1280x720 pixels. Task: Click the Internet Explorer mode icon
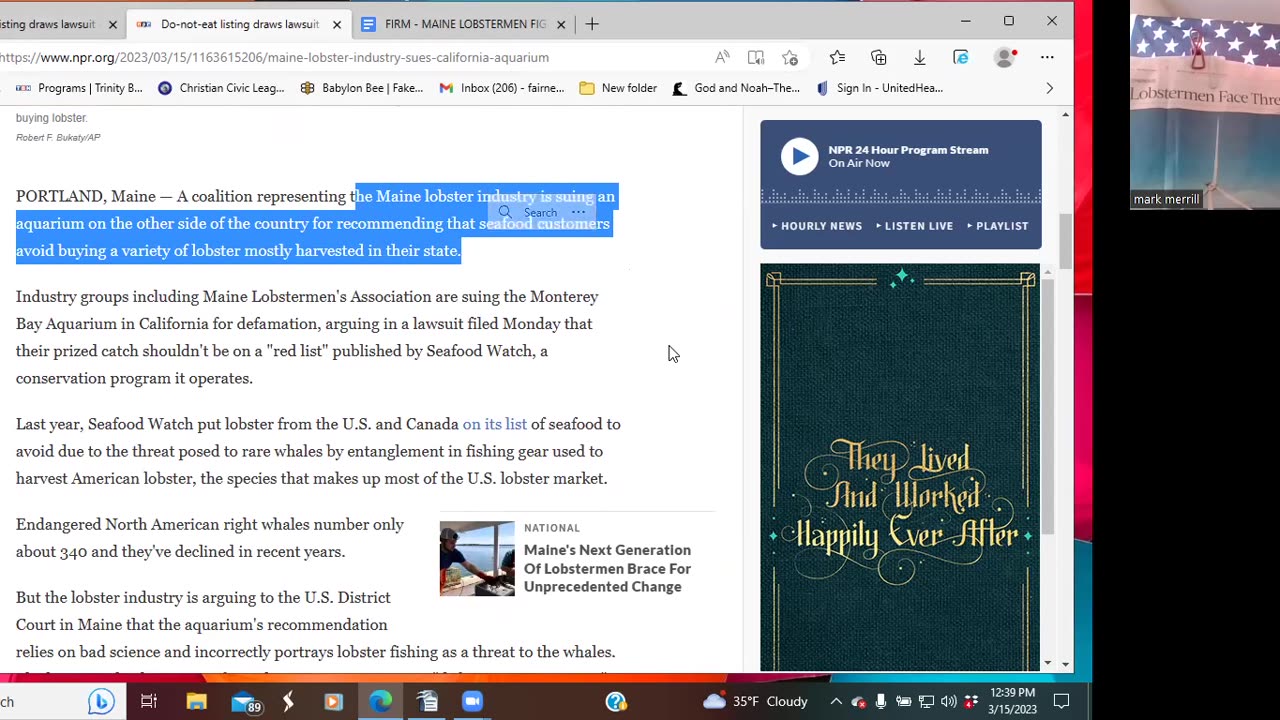[960, 57]
